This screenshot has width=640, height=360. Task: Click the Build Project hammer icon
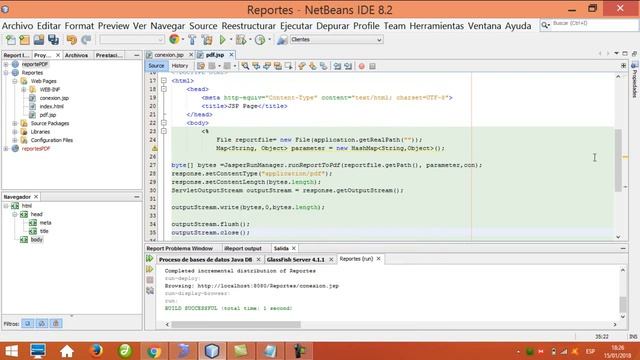click(x=192, y=40)
